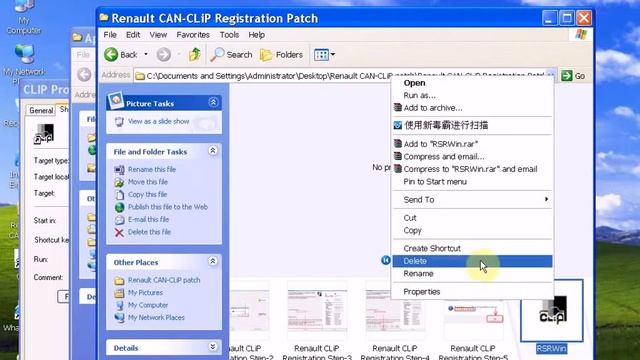This screenshot has width=640, height=360.
Task: Go back with the green Back arrow
Action: tap(111, 54)
